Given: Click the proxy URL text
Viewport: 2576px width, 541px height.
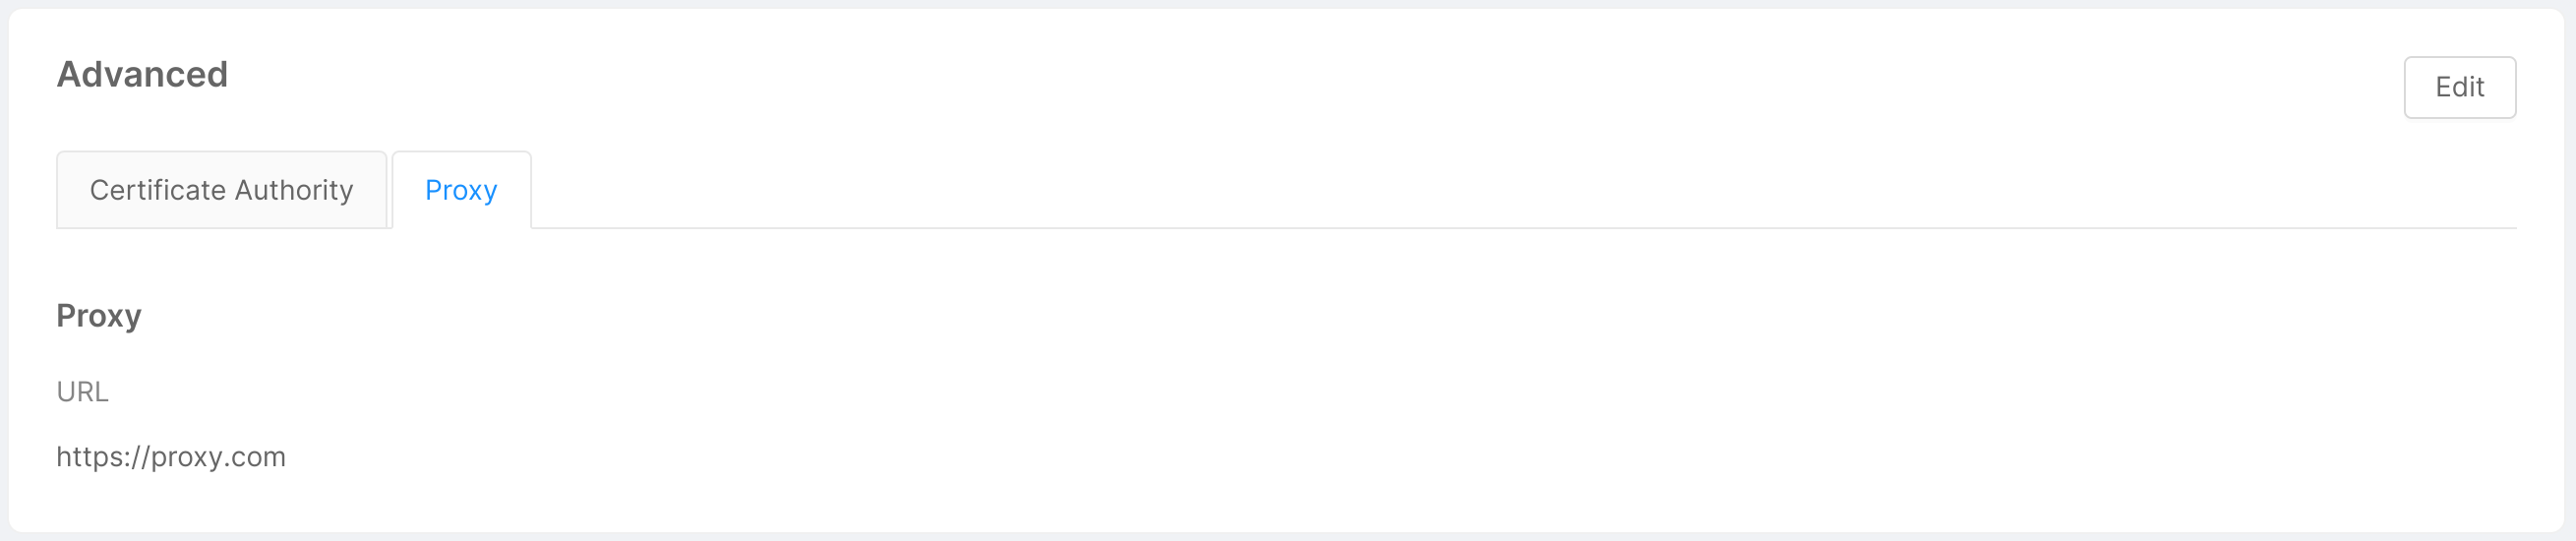Looking at the screenshot, I should 171,457.
